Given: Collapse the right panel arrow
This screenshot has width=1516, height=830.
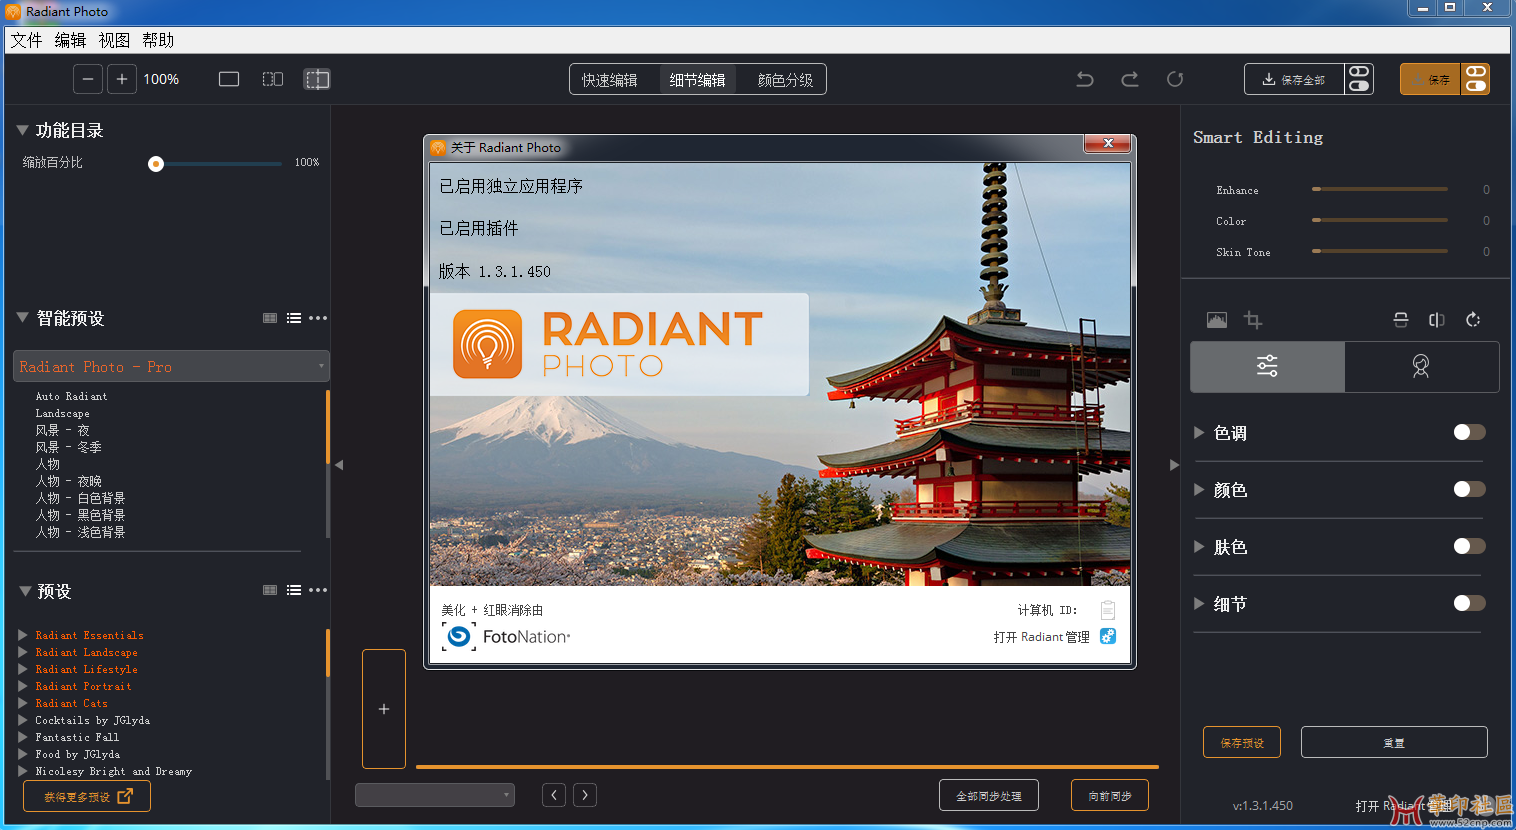Looking at the screenshot, I should [x=1174, y=465].
